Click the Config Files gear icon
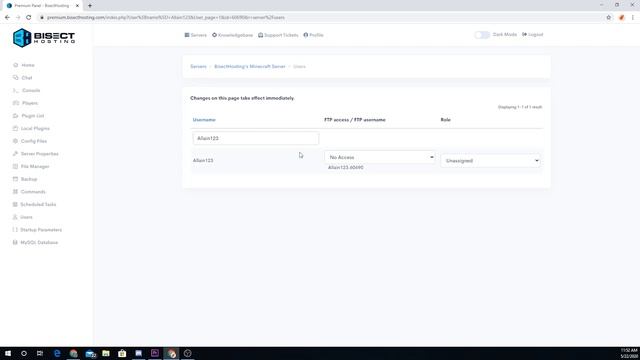The height and width of the screenshot is (360, 640). (16, 141)
